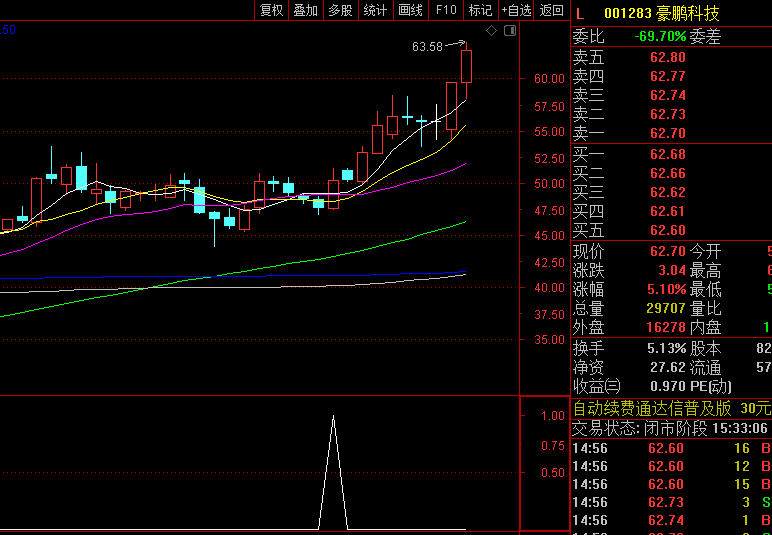Click the 股本 label

706,348
